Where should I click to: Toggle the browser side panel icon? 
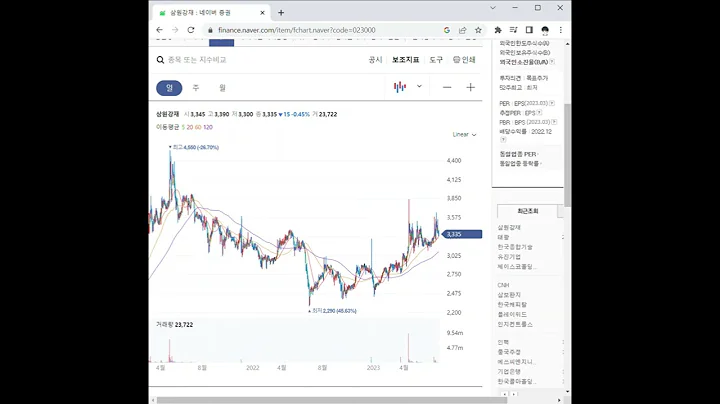point(529,30)
